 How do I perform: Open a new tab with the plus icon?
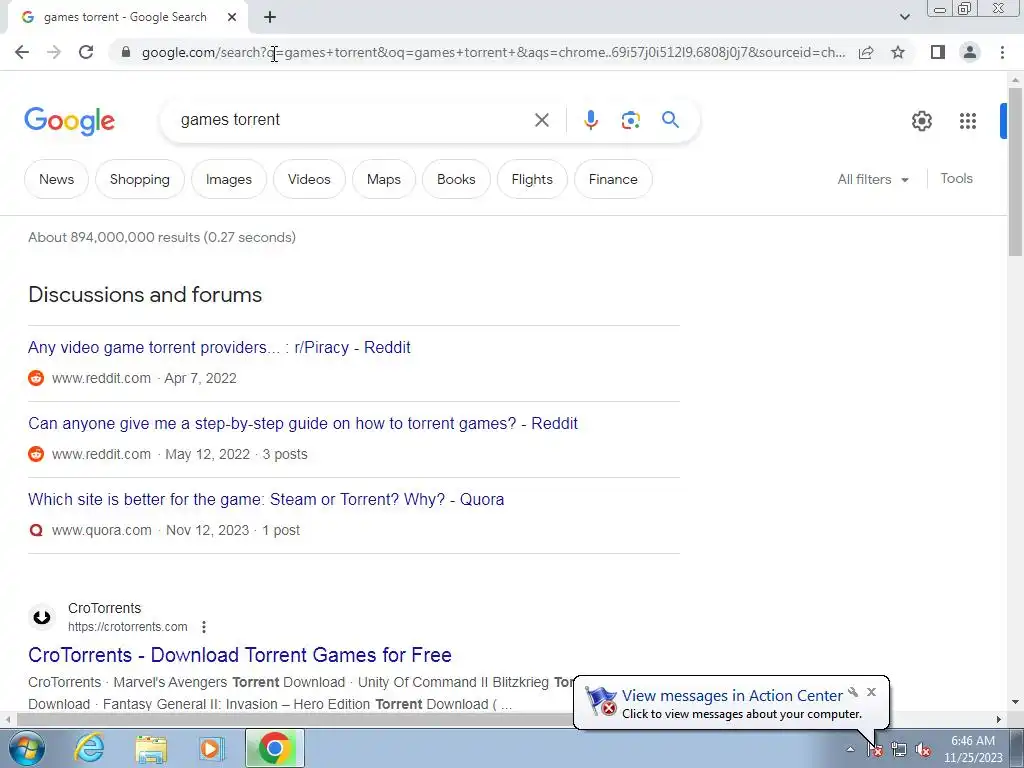tap(270, 18)
